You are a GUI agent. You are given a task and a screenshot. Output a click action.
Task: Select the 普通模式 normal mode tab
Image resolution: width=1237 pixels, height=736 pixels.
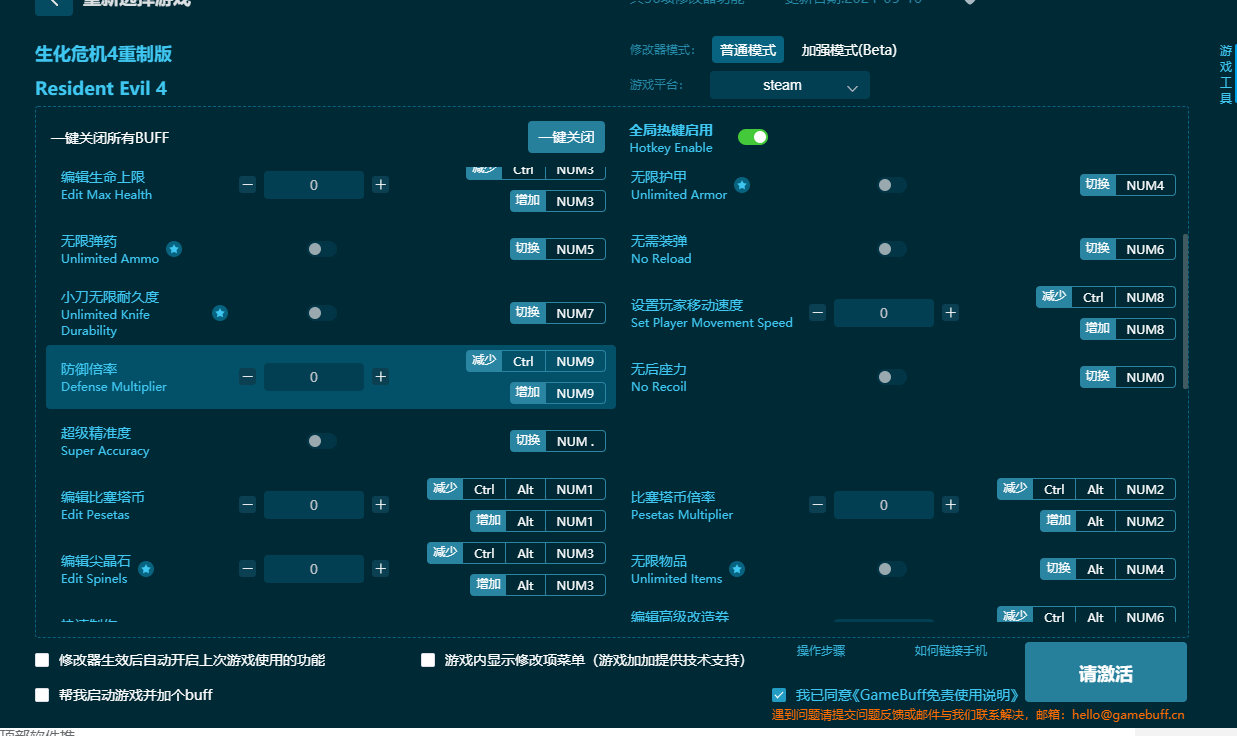(748, 50)
